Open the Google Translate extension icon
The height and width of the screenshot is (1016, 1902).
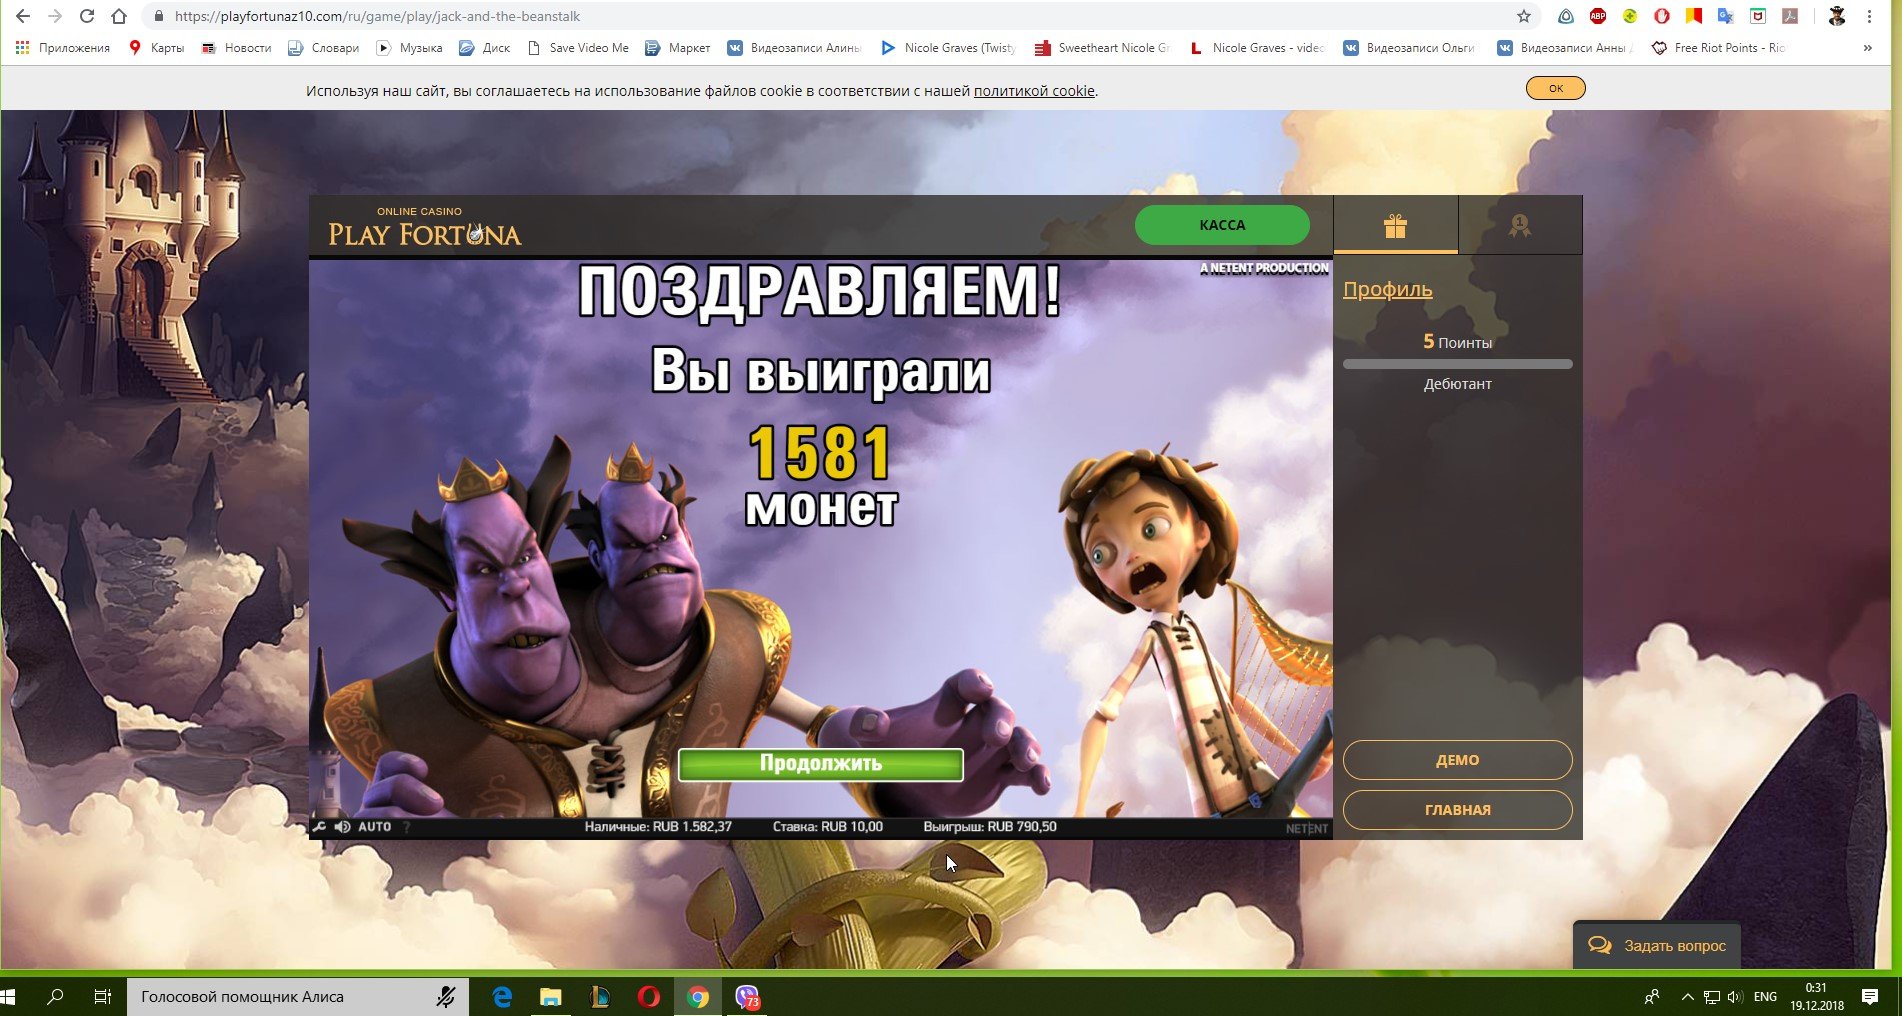1725,16
